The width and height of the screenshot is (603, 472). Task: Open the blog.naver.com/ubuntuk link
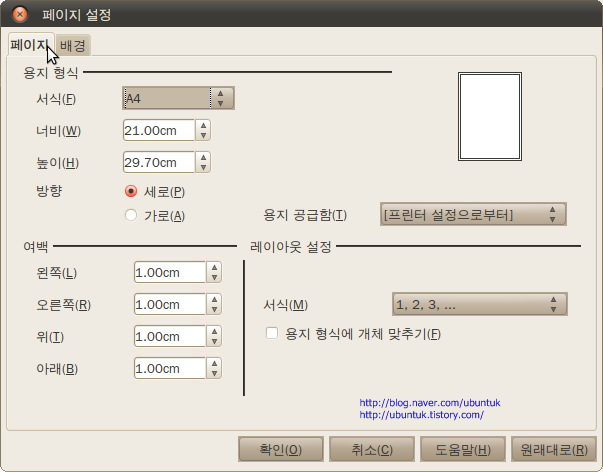coord(430,403)
